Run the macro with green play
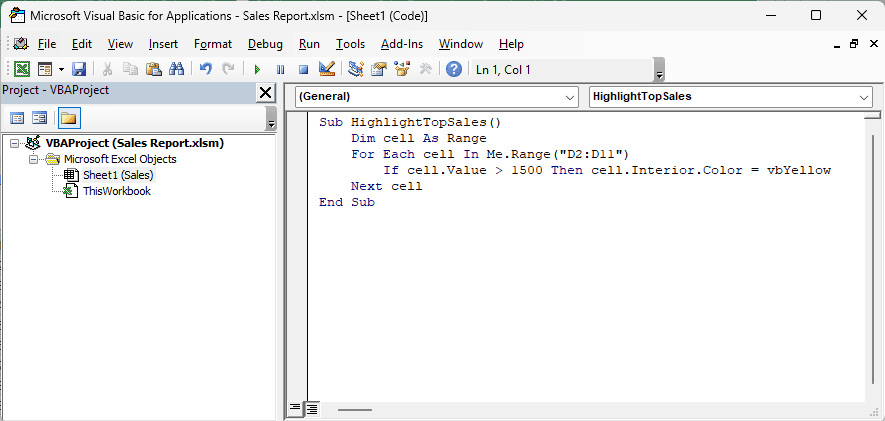 tap(257, 69)
